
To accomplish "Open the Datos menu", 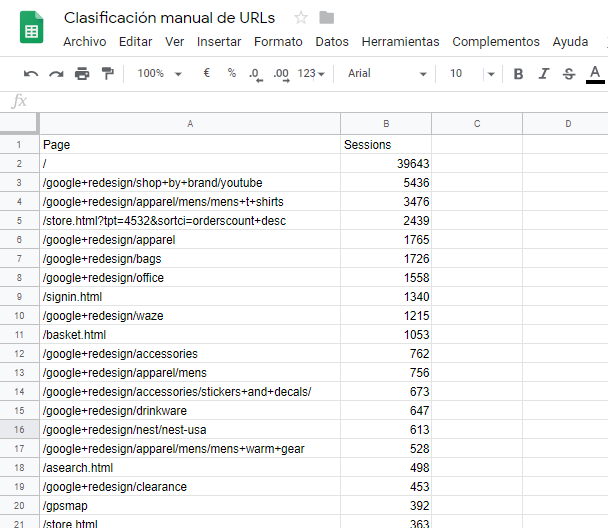I will coord(332,41).
